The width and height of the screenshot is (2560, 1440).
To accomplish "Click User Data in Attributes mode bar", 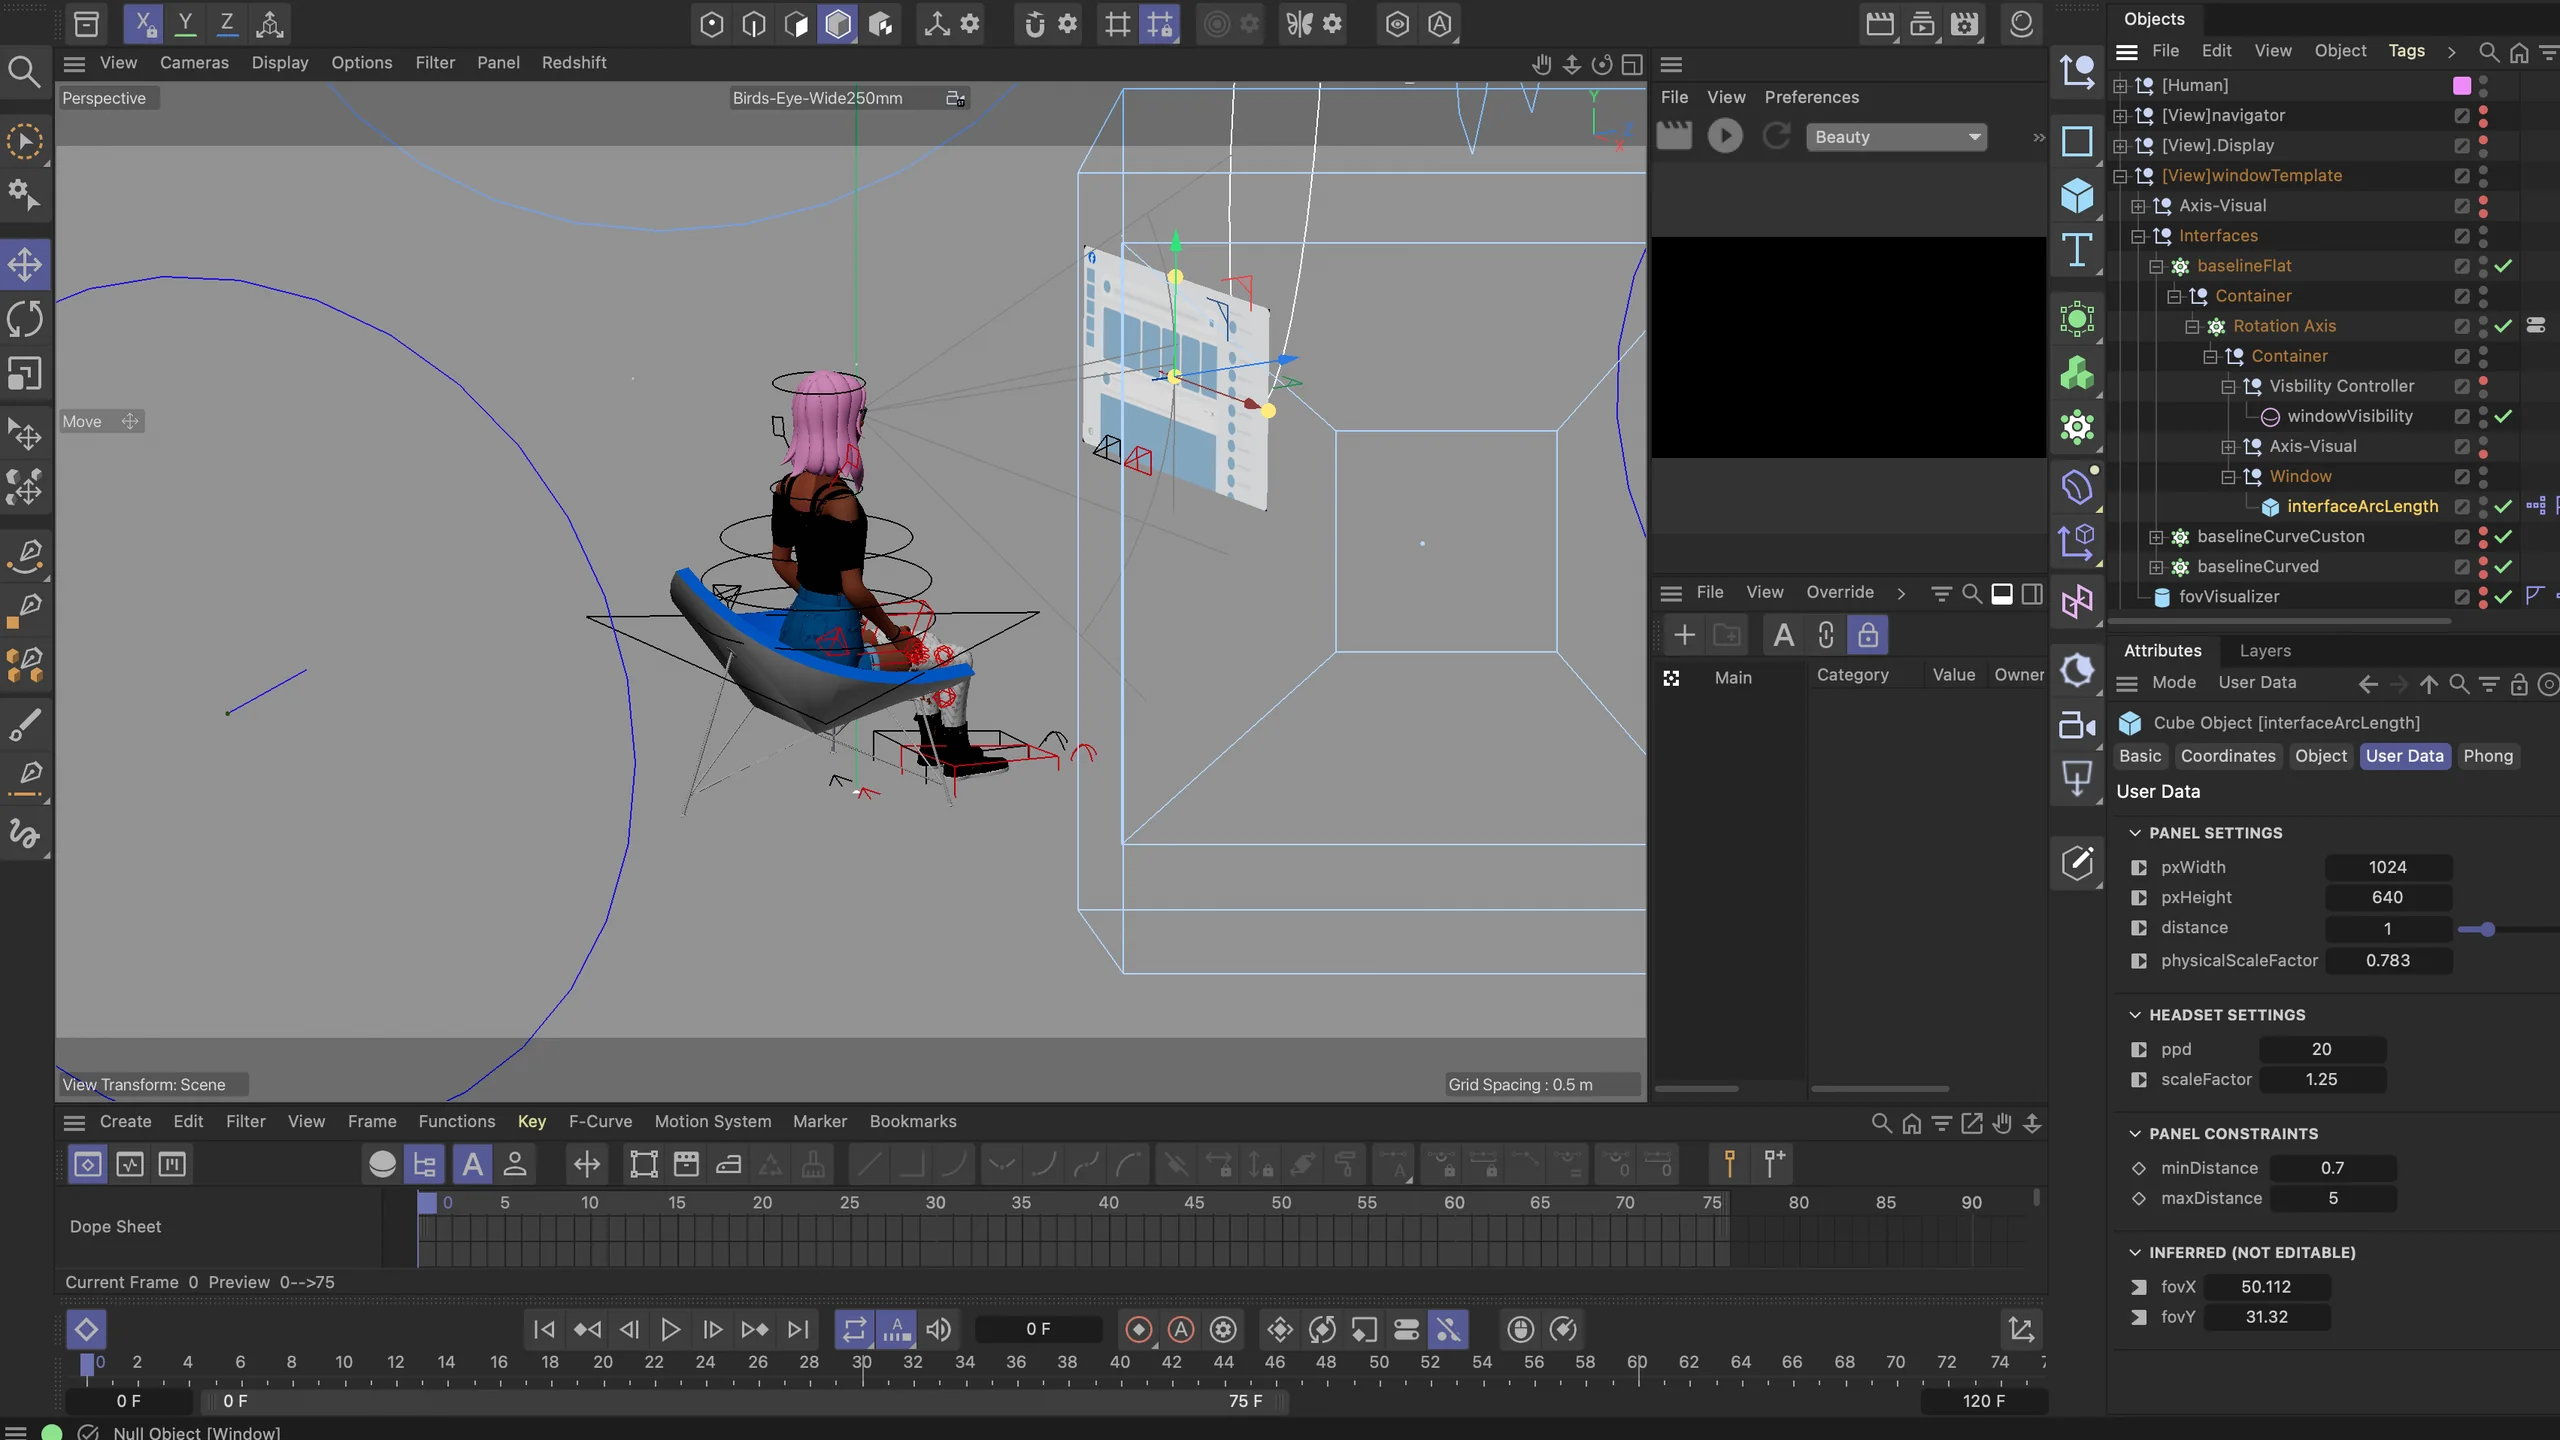I will click(2257, 683).
